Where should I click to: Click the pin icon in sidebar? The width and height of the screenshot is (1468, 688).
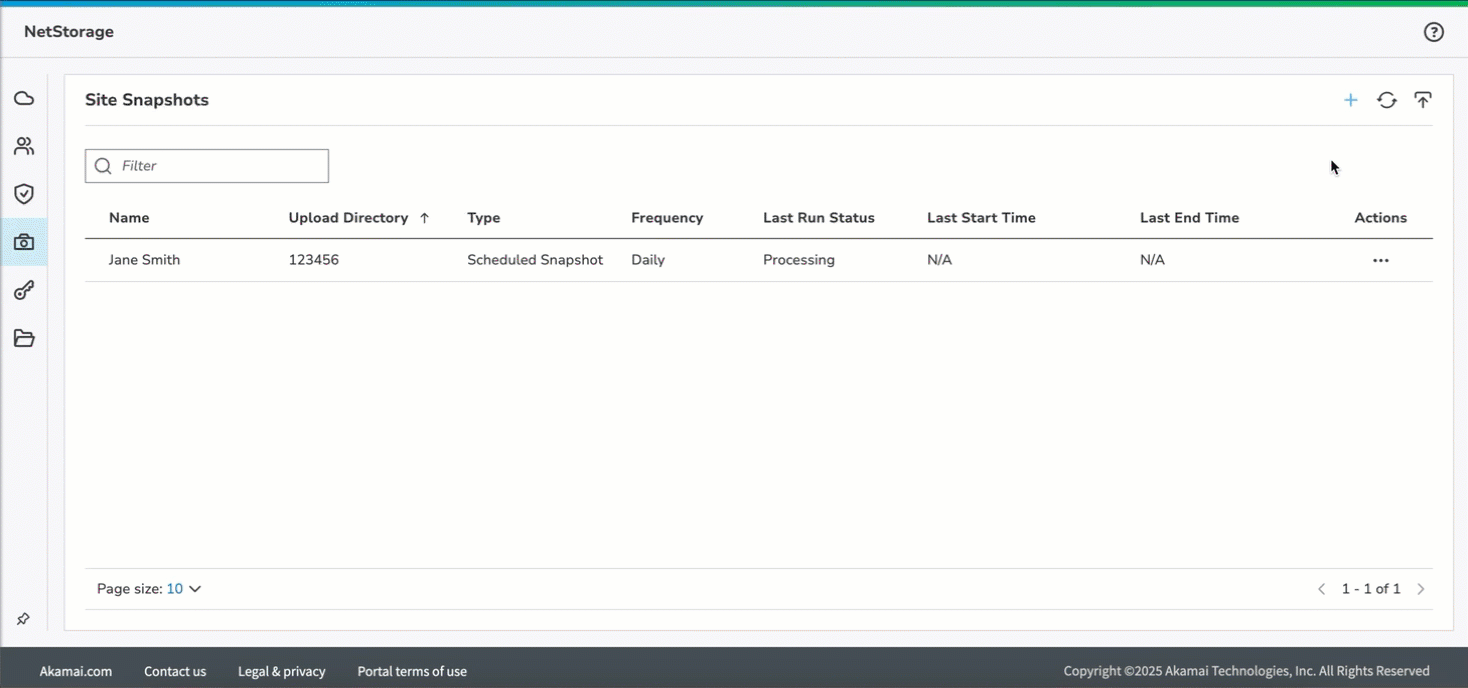[x=23, y=619]
